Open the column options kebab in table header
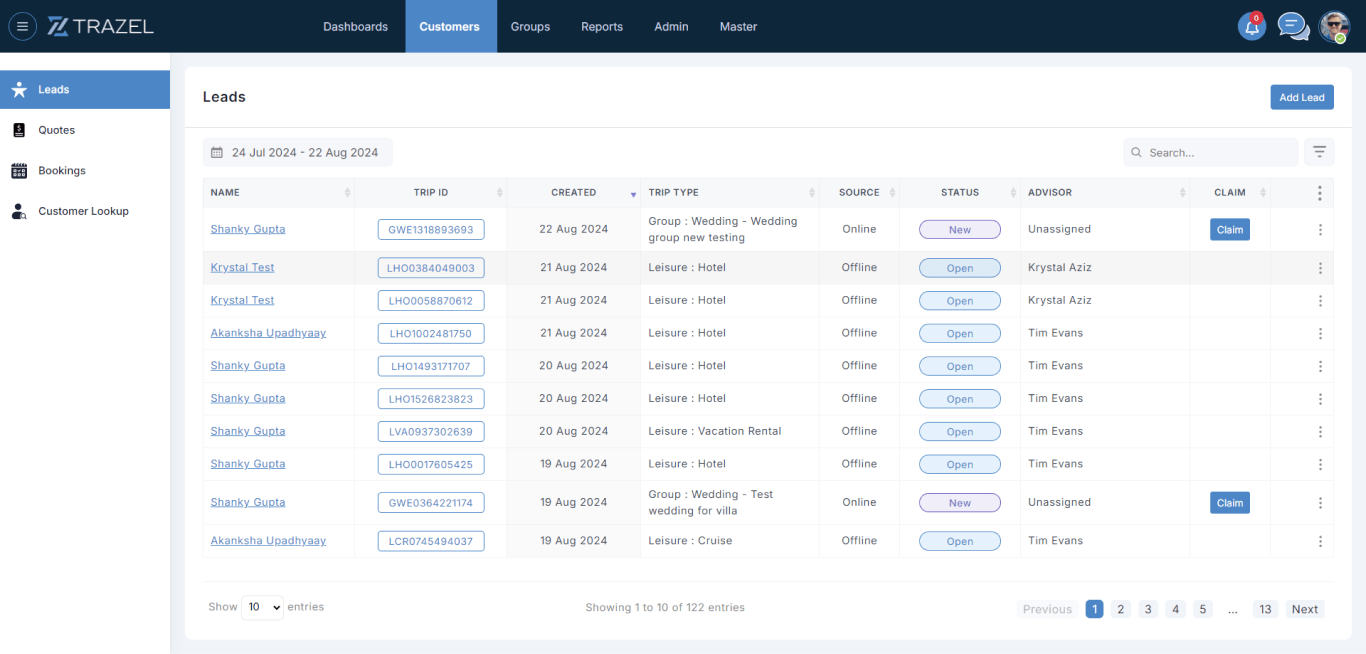Viewport: 1366px width, 654px height. (1319, 193)
